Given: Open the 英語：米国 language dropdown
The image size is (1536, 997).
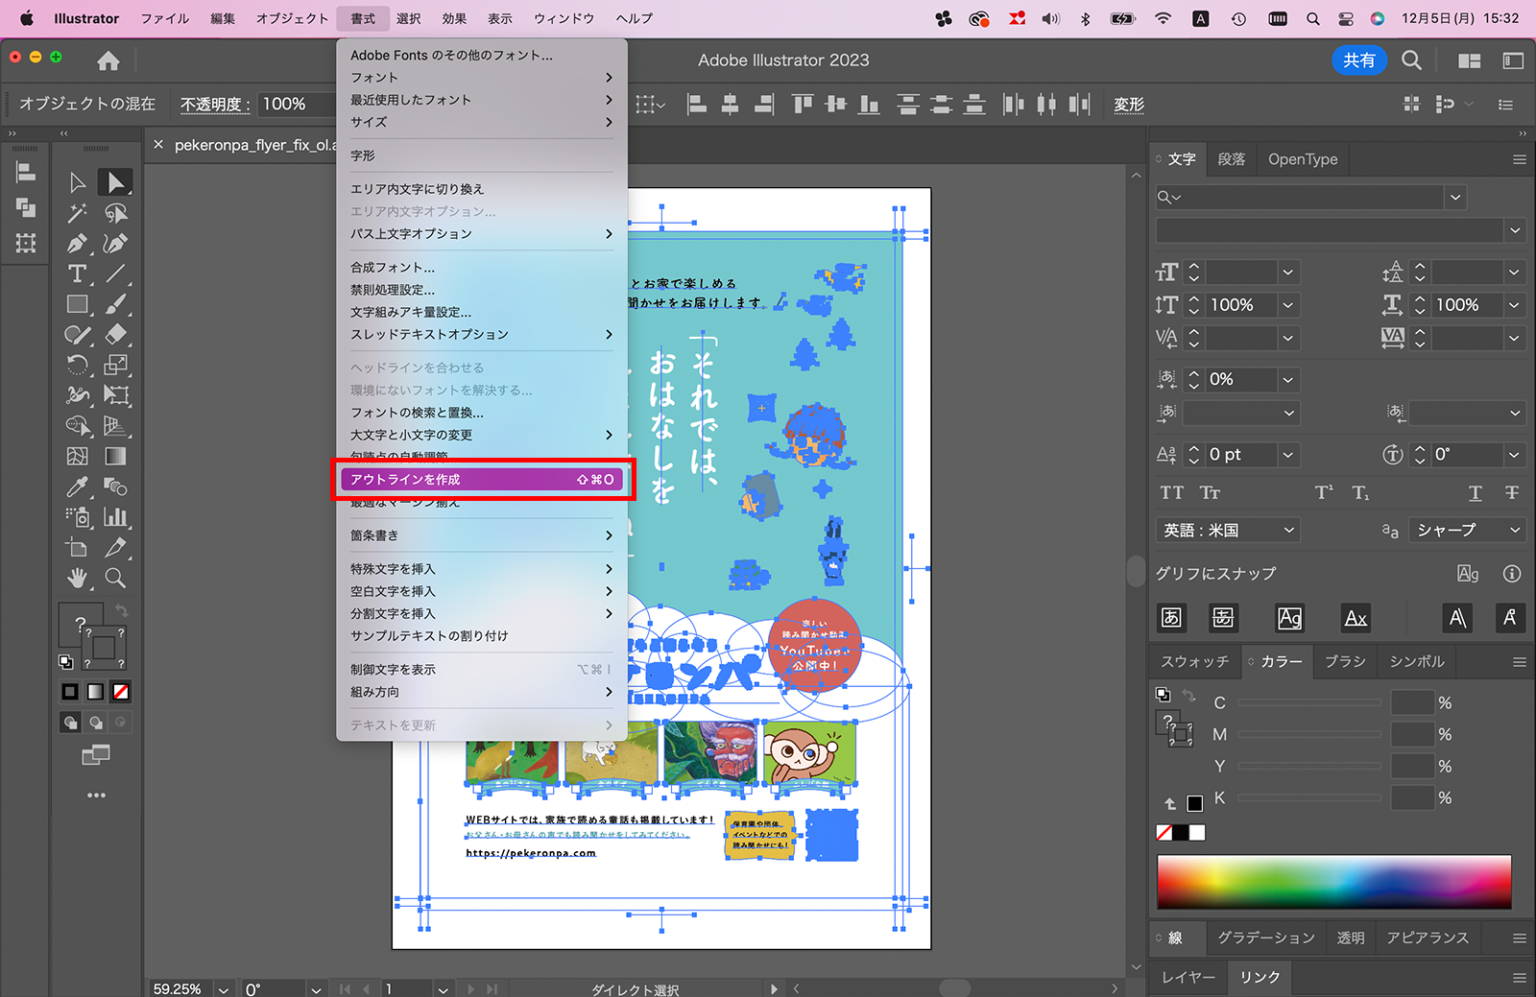Looking at the screenshot, I should click(x=1227, y=529).
